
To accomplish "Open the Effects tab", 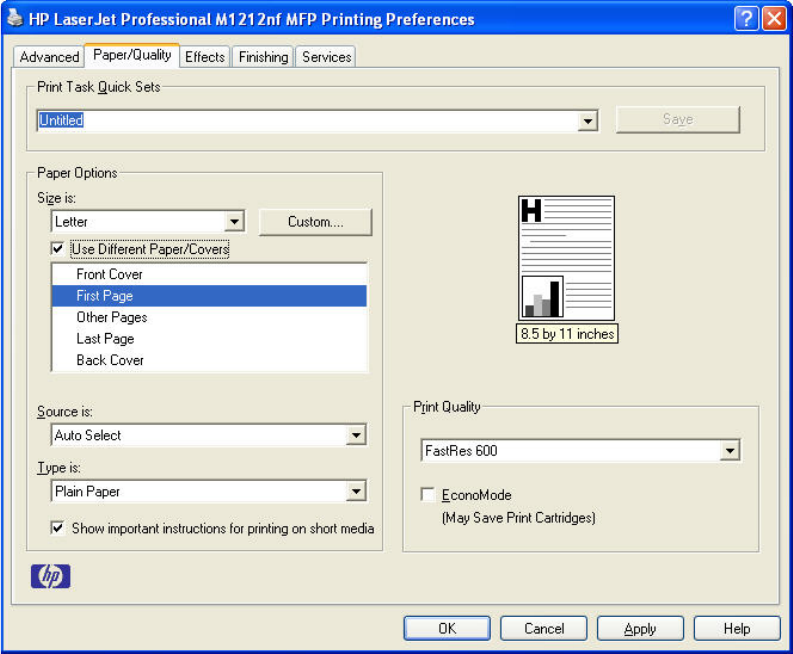I will pos(205,57).
